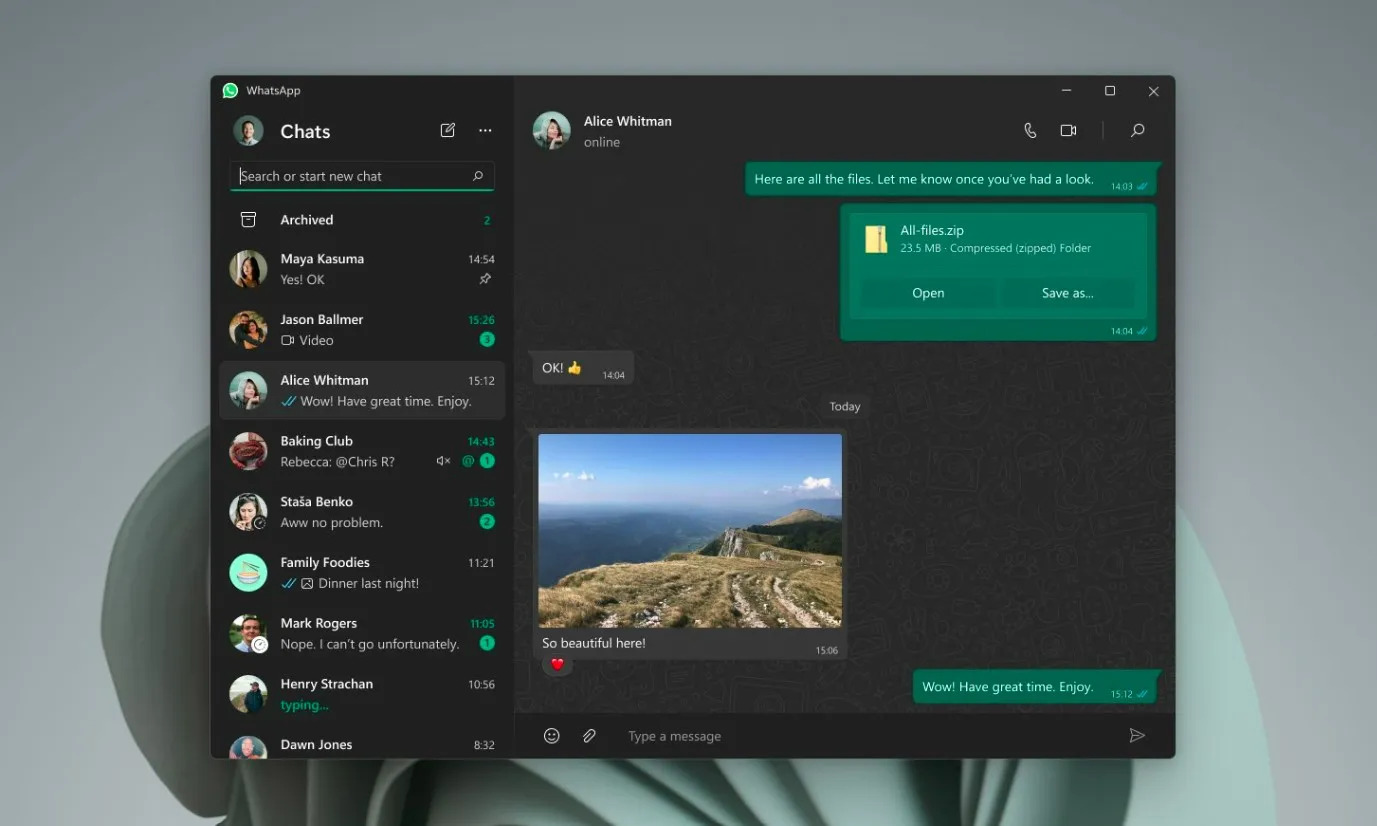Click the magnifier in the chat search box
This screenshot has width=1377, height=826.
[x=478, y=176]
